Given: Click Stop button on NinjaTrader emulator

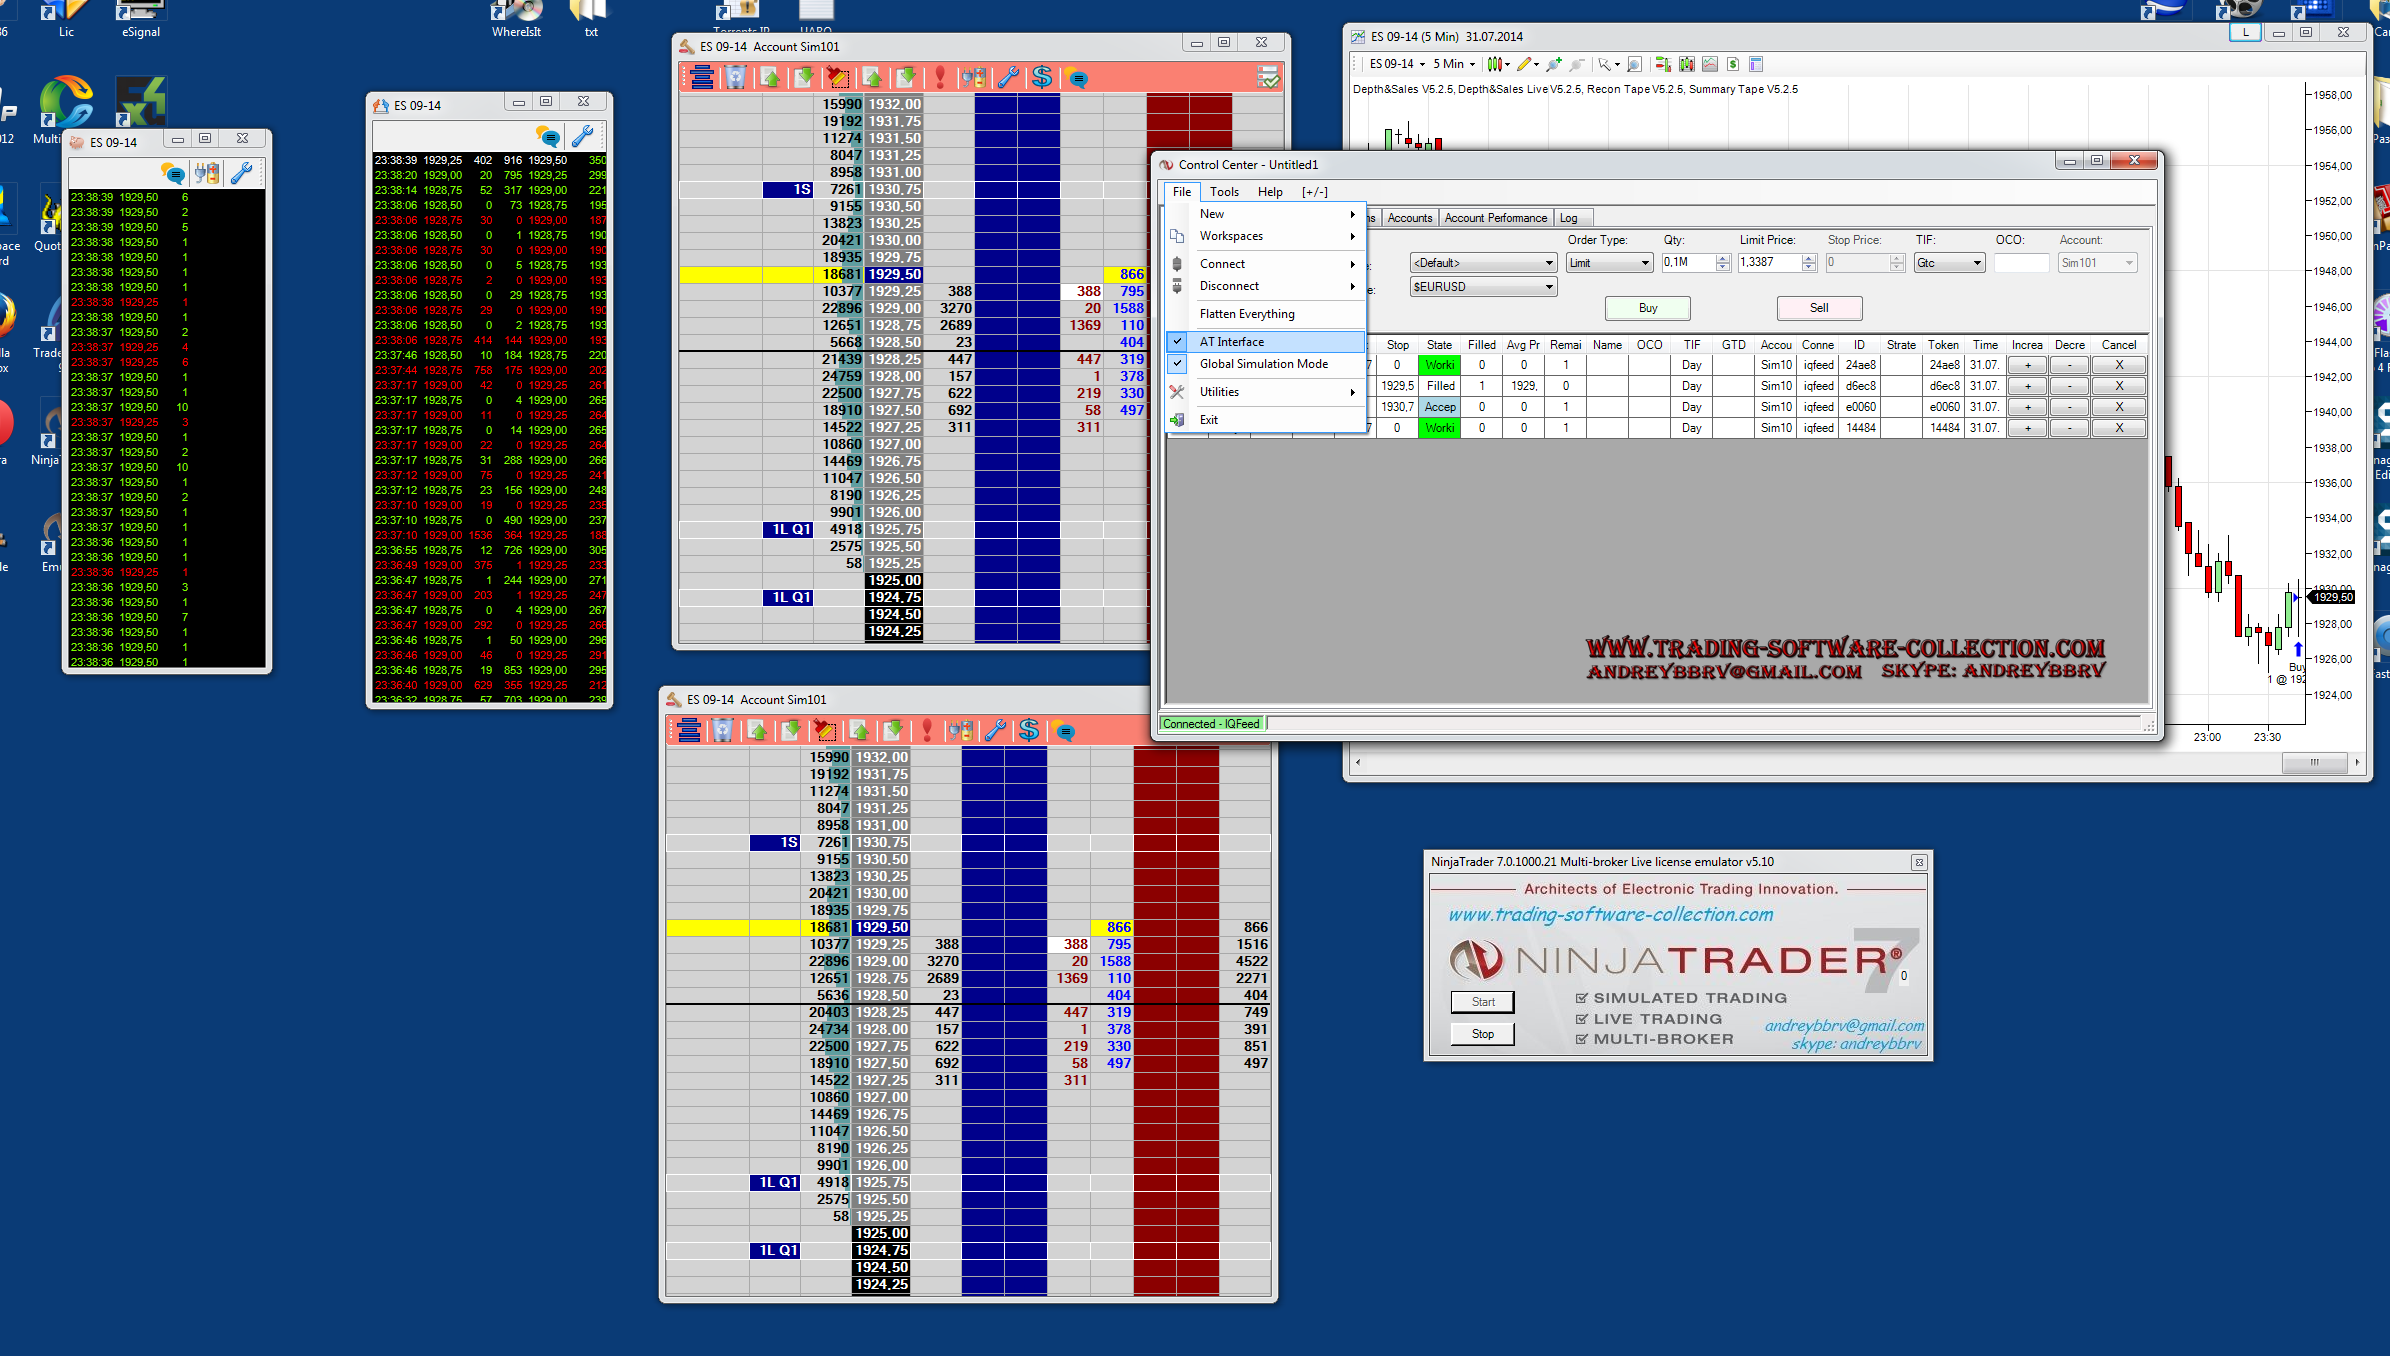Looking at the screenshot, I should [1482, 1034].
